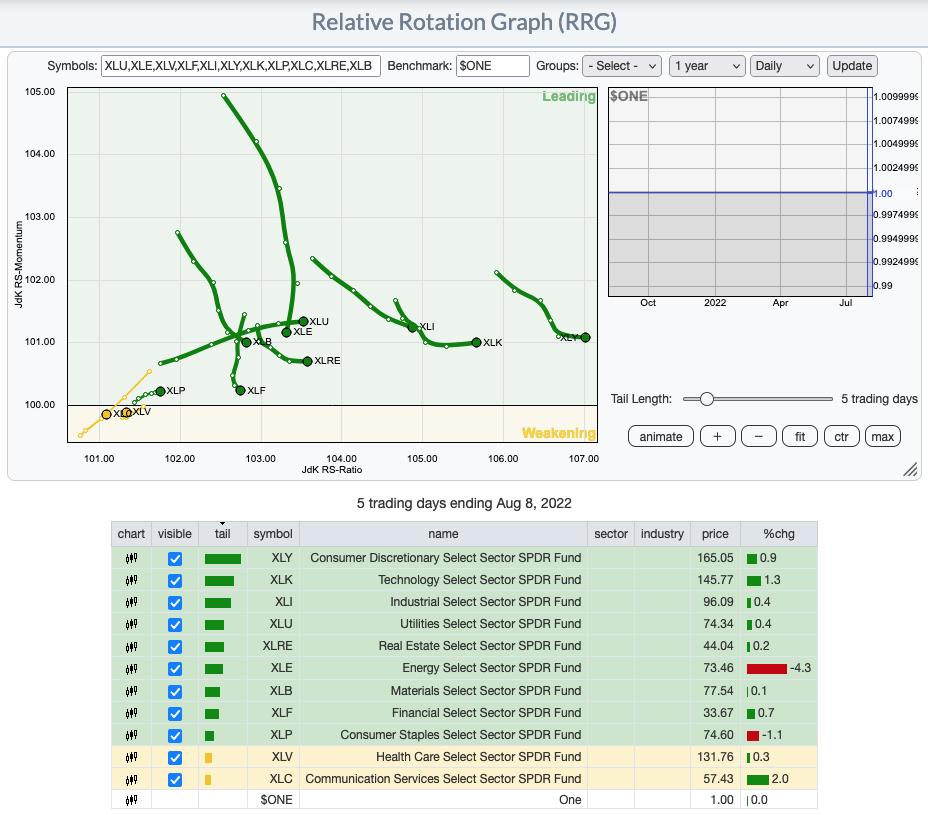Sort table by price column header
The height and width of the screenshot is (815, 928).
(715, 534)
